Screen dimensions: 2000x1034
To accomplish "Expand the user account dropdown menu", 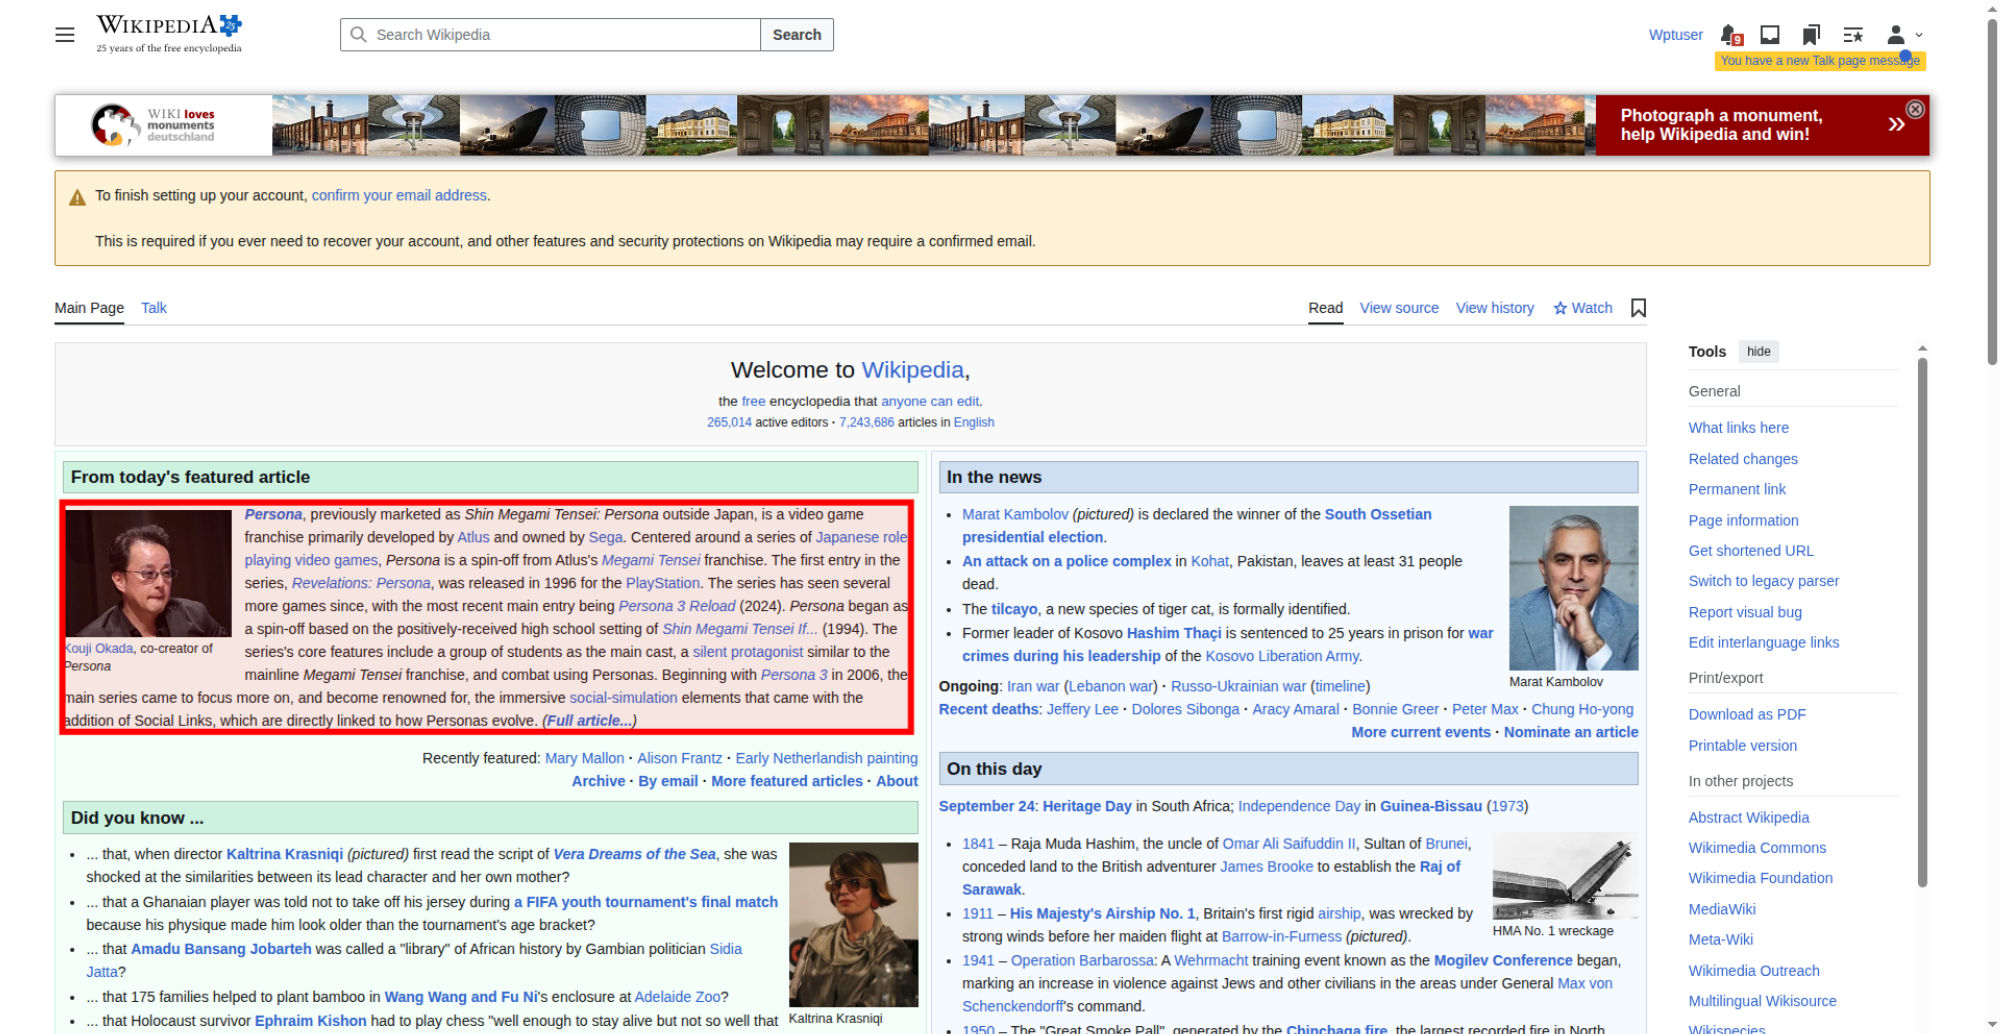I will pos(1904,35).
